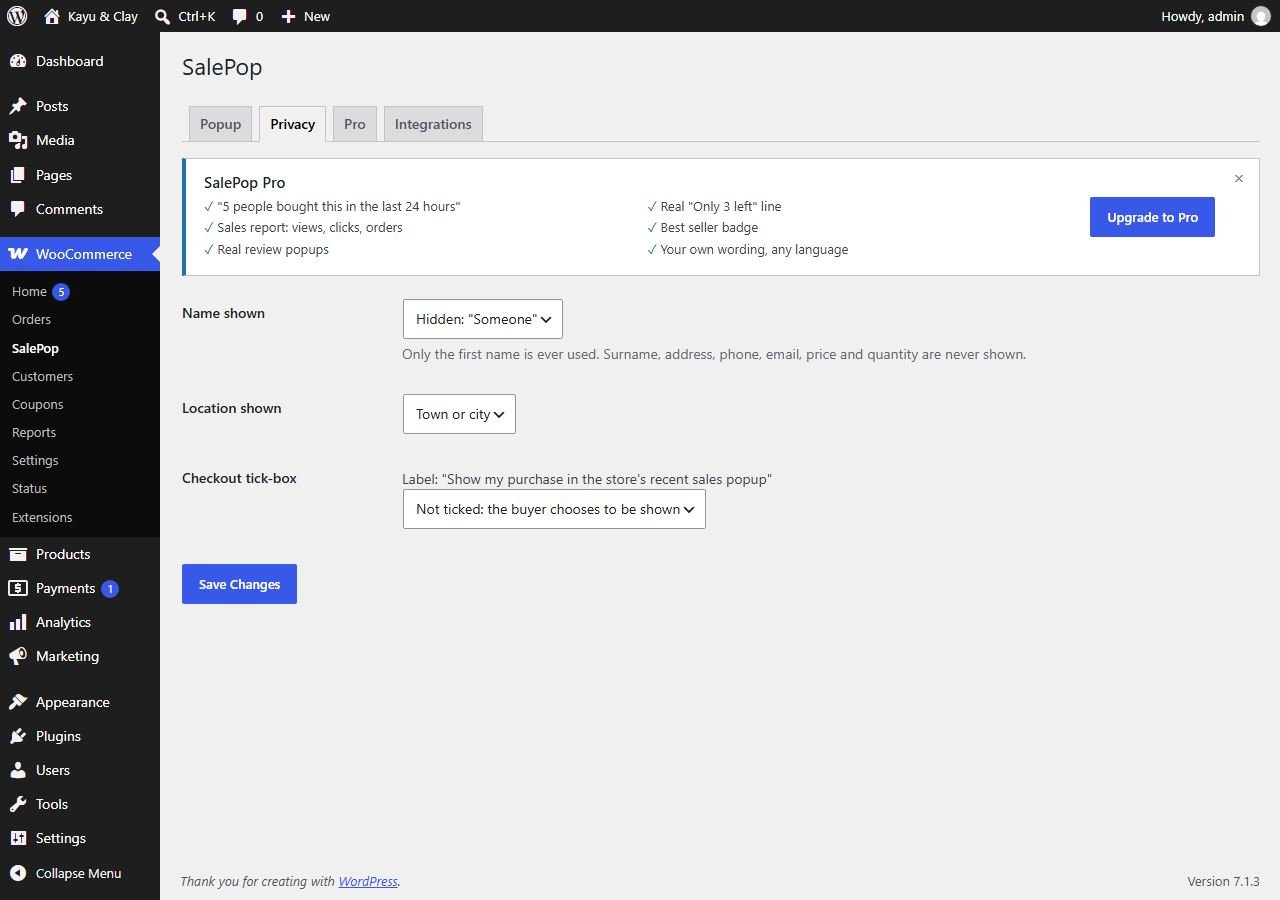Click the Dashboard gauge icon
Image resolution: width=1280 pixels, height=900 pixels.
pyautogui.click(x=18, y=61)
